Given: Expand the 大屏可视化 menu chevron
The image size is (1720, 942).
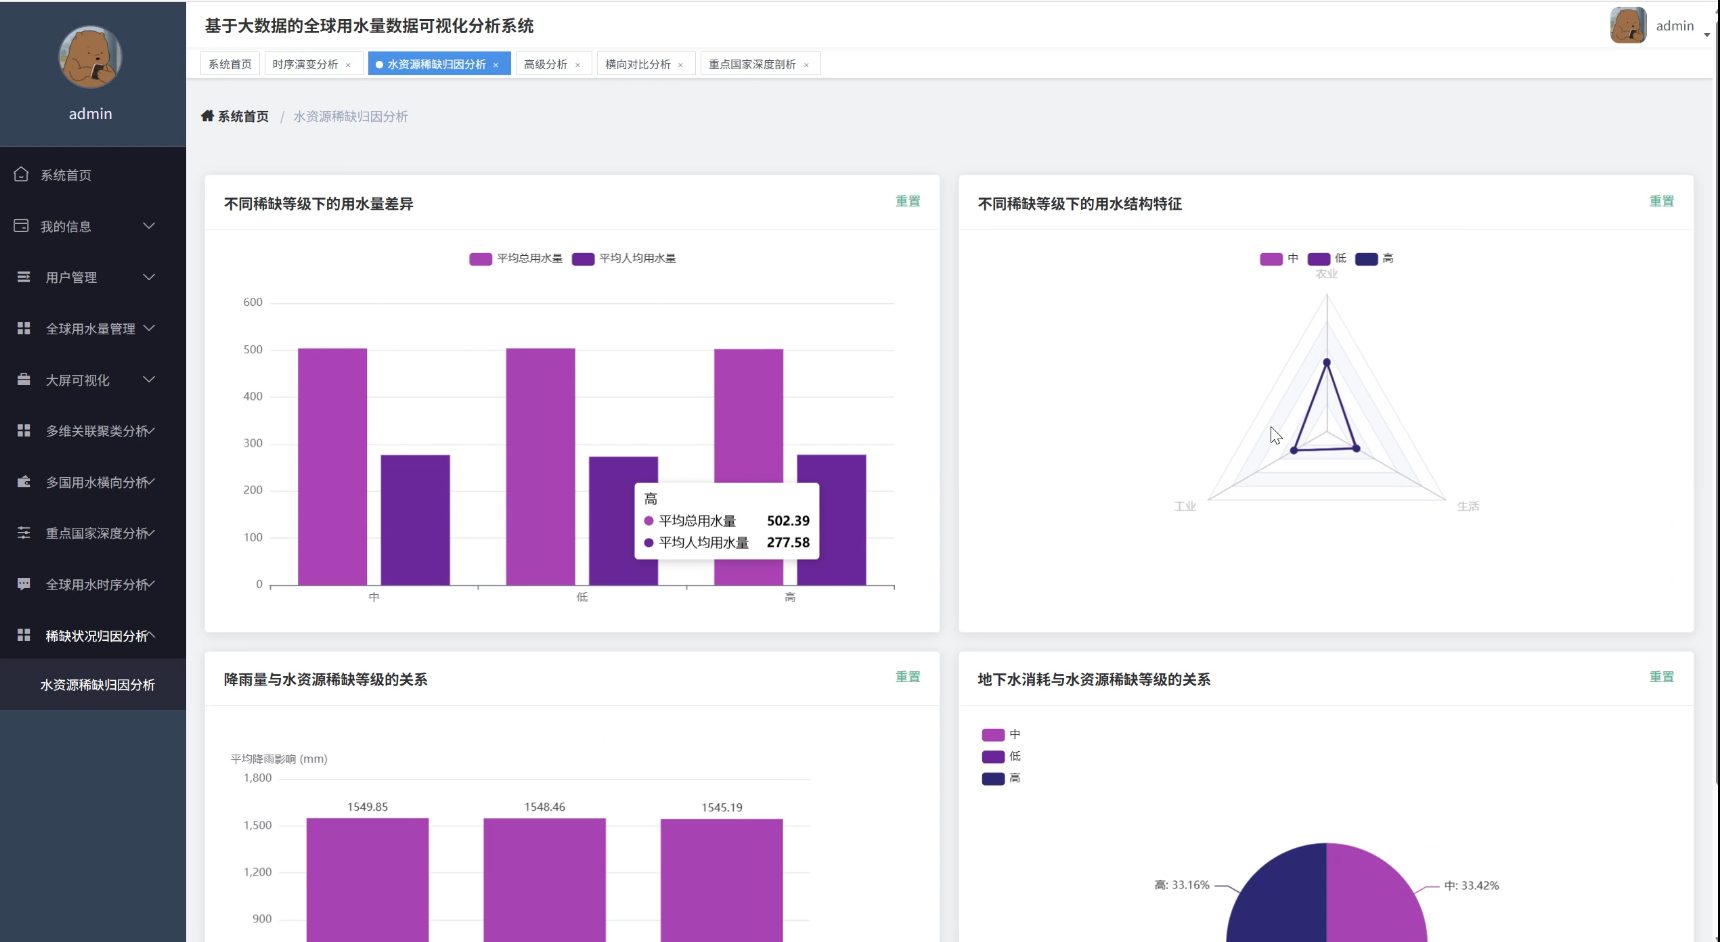Looking at the screenshot, I should point(149,379).
